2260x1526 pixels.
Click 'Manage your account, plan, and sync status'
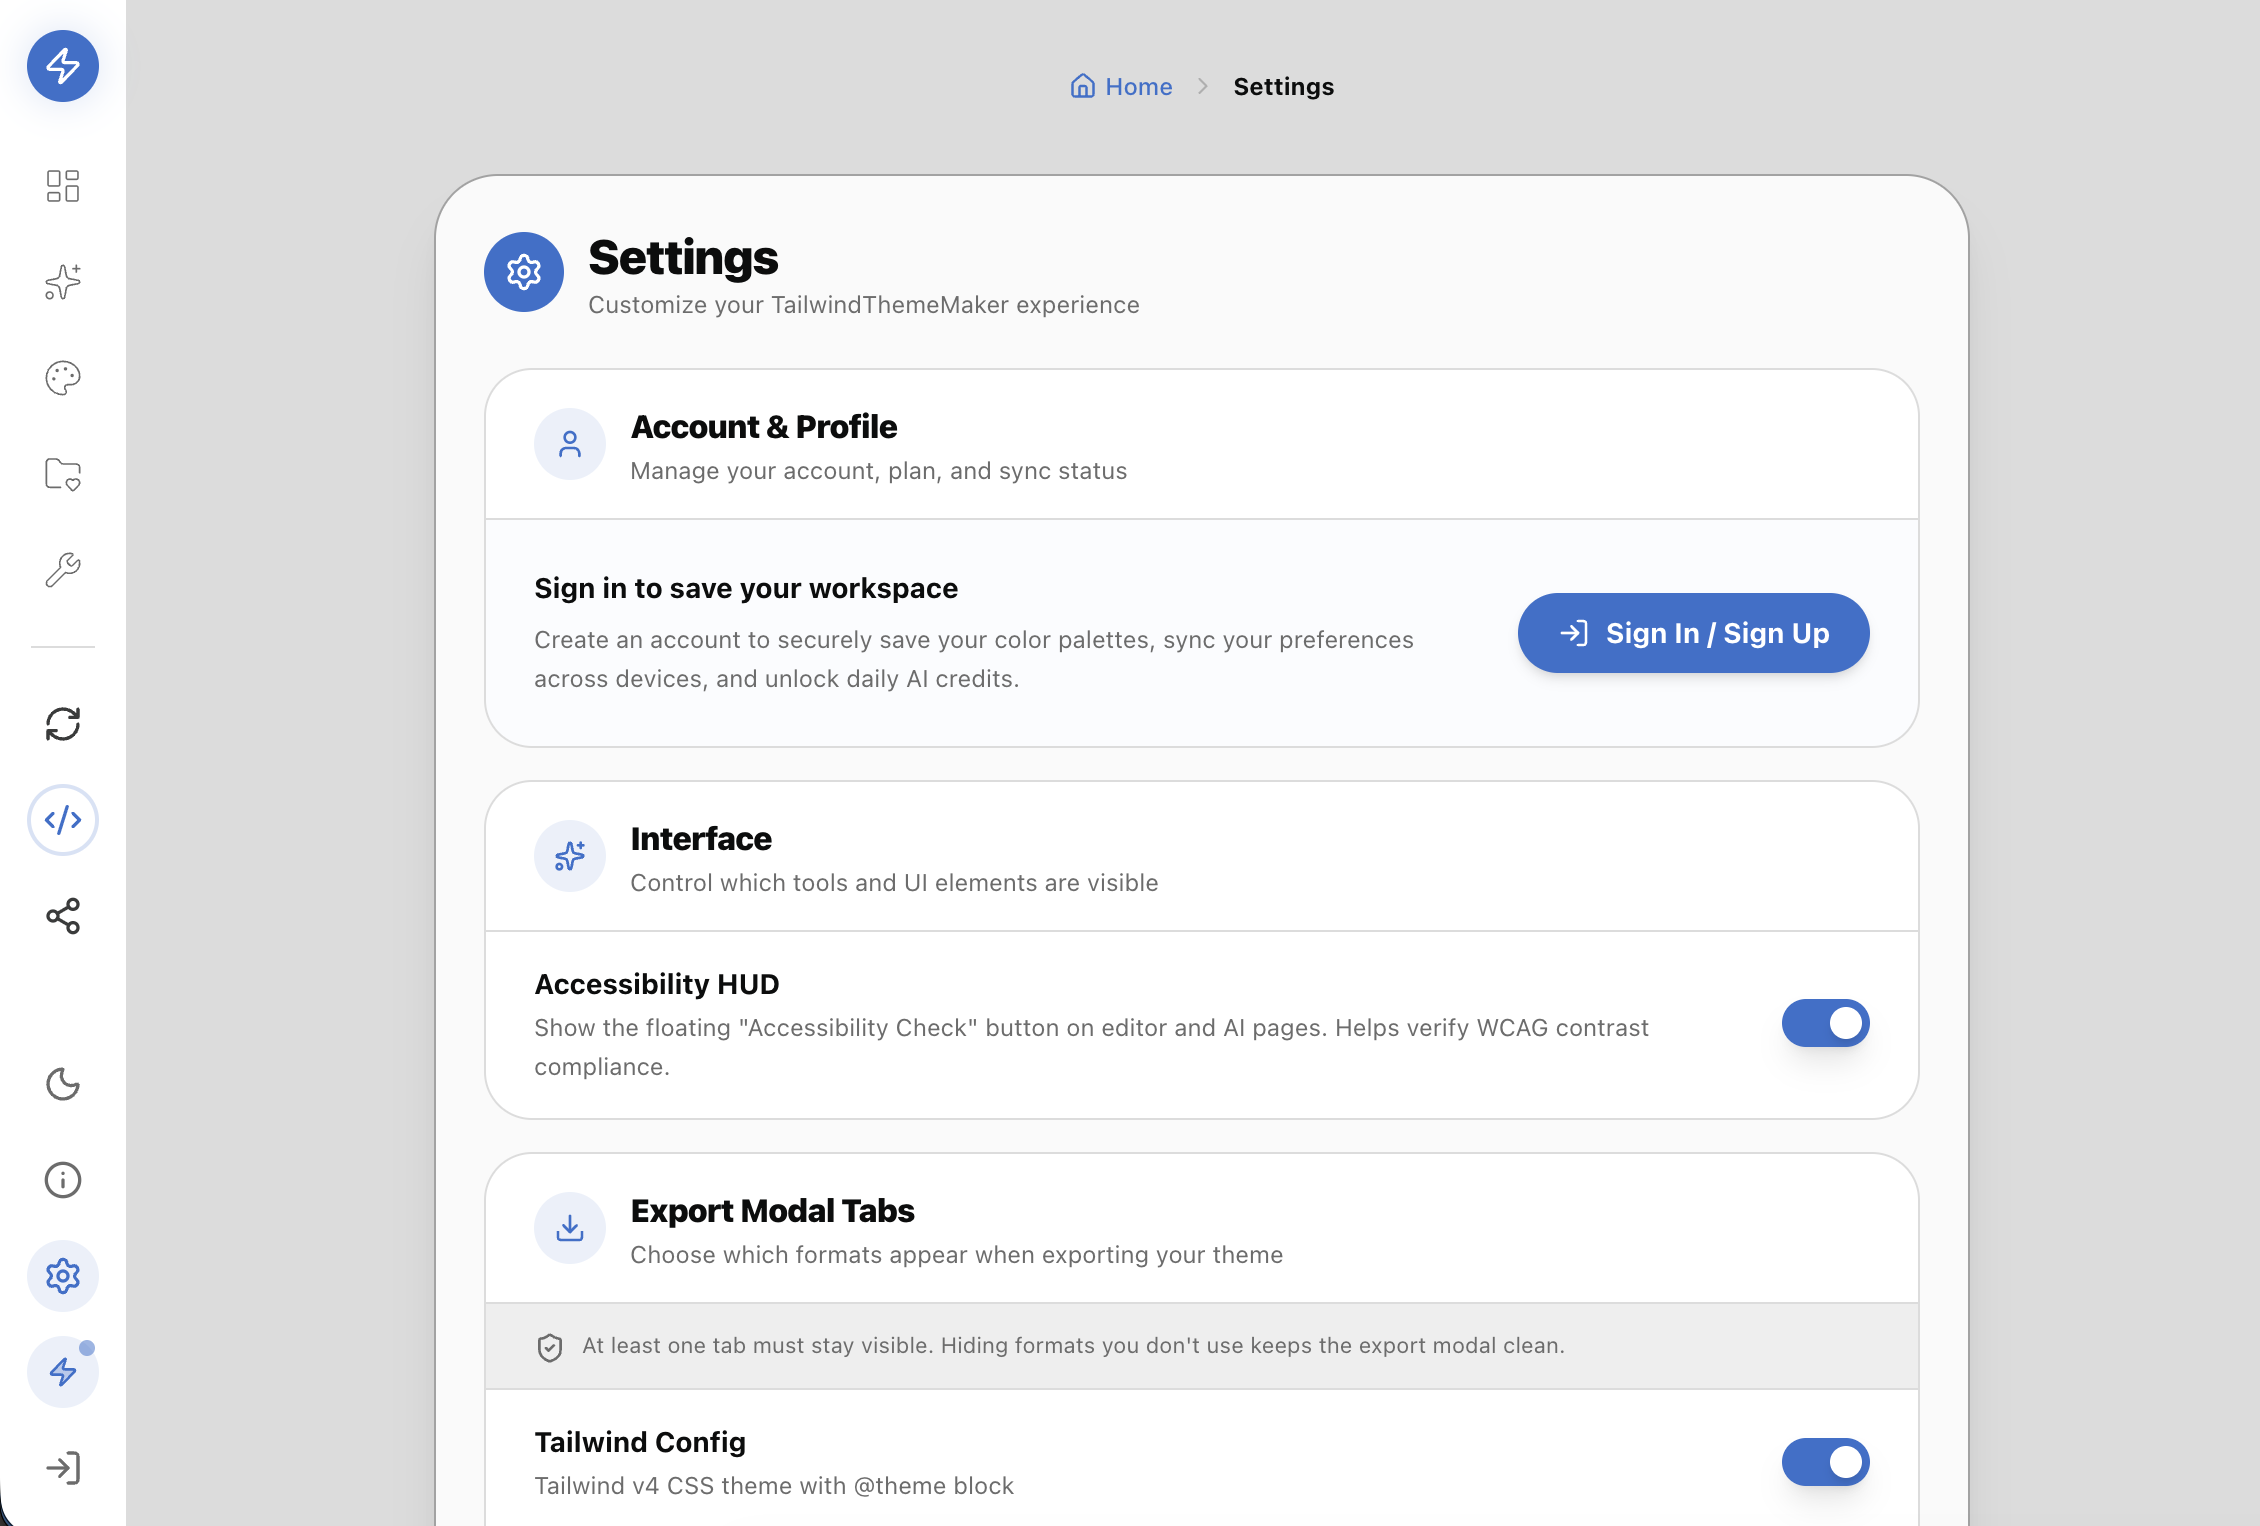point(879,471)
